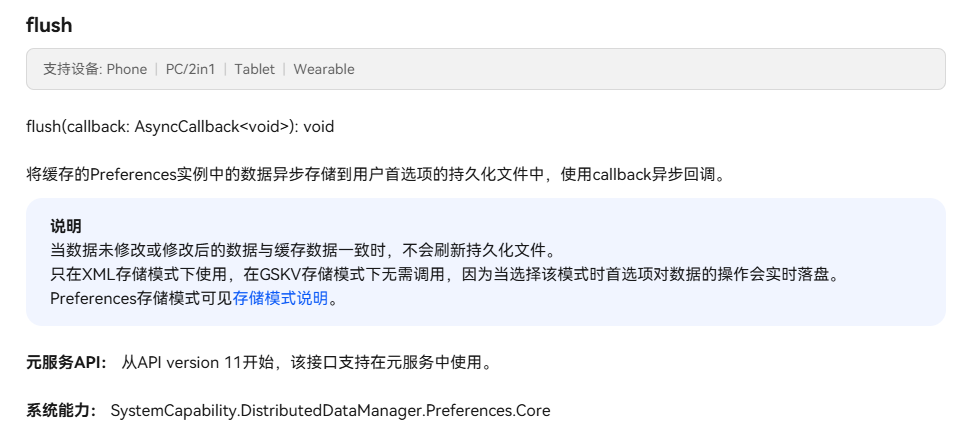The width and height of the screenshot is (958, 433).
Task: Open the 存储模式说明 link
Action: tap(280, 299)
